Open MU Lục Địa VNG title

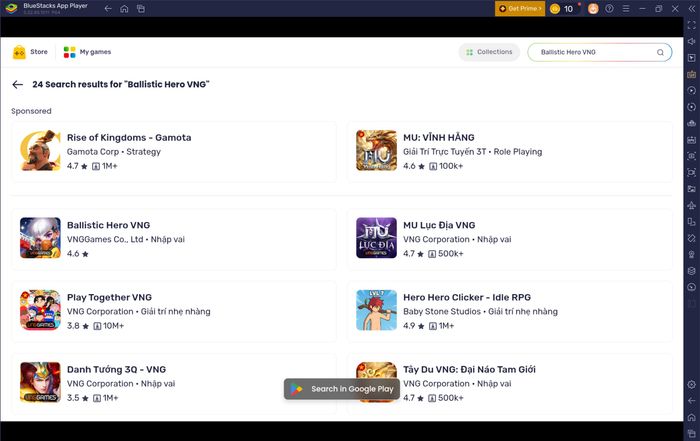tap(439, 225)
